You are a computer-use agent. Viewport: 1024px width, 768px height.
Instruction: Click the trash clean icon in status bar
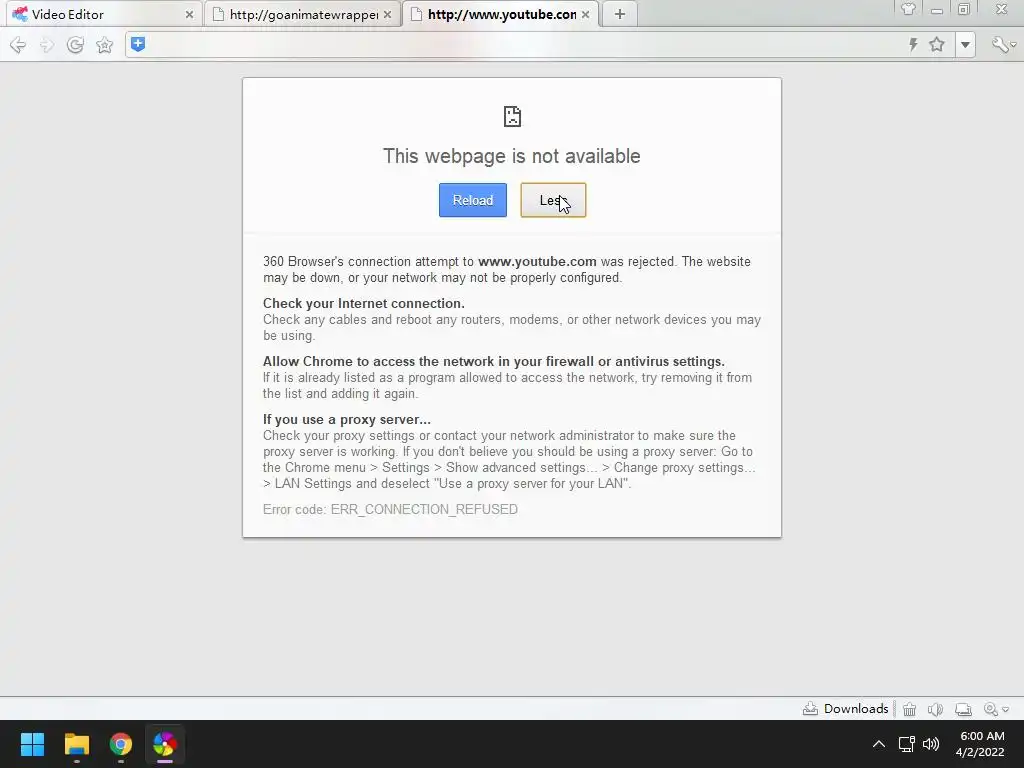(x=909, y=709)
